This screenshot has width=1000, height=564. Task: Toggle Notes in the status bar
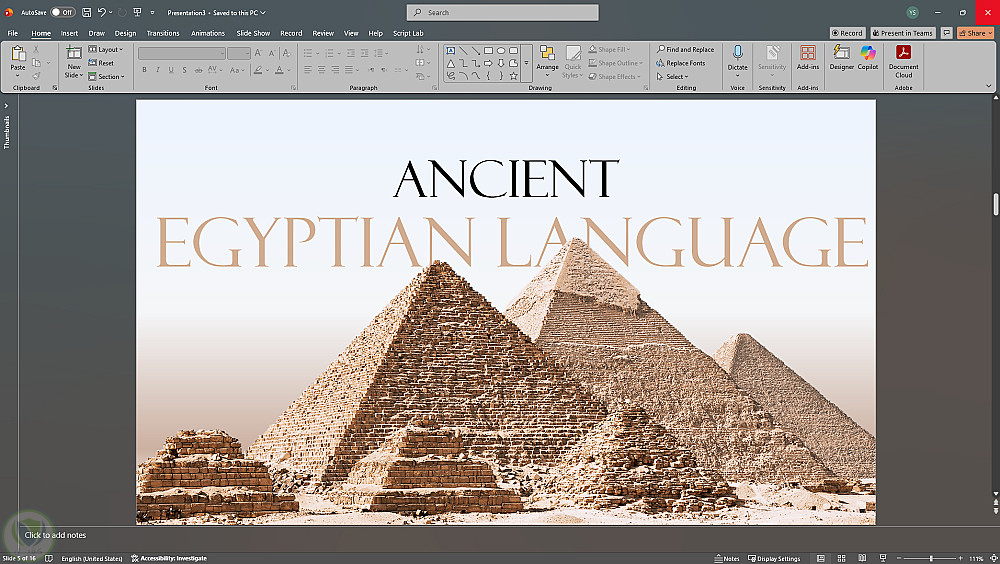coord(727,558)
